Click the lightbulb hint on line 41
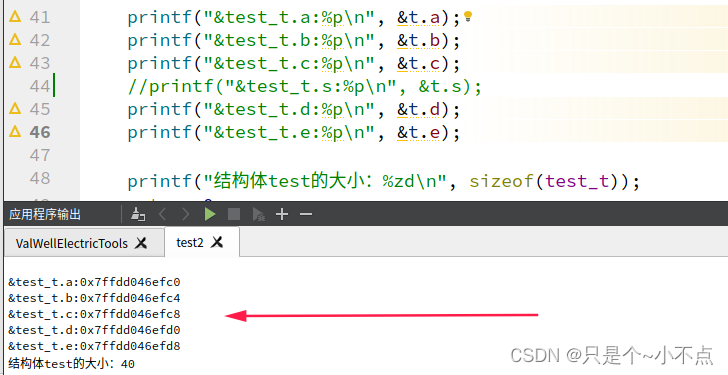 click(x=468, y=17)
